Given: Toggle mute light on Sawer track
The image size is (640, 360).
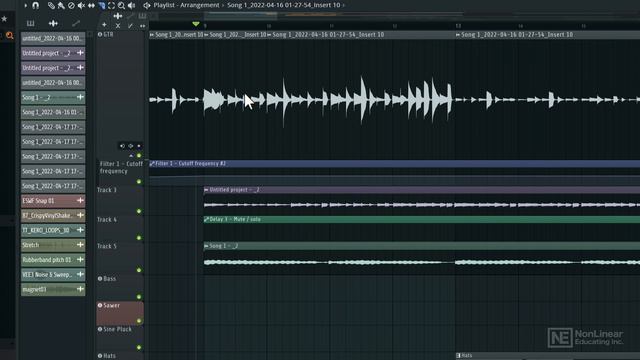Looking at the screenshot, I should point(139,321).
